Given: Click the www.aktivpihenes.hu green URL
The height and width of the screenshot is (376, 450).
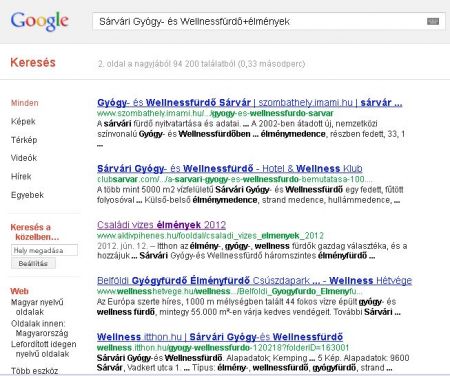Looking at the screenshot, I should point(210,236).
